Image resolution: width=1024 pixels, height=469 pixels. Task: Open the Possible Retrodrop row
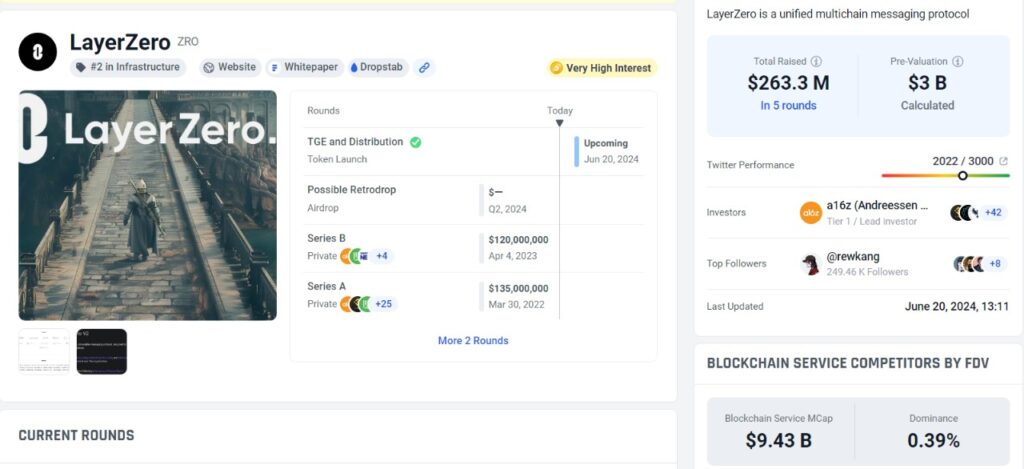(x=475, y=199)
